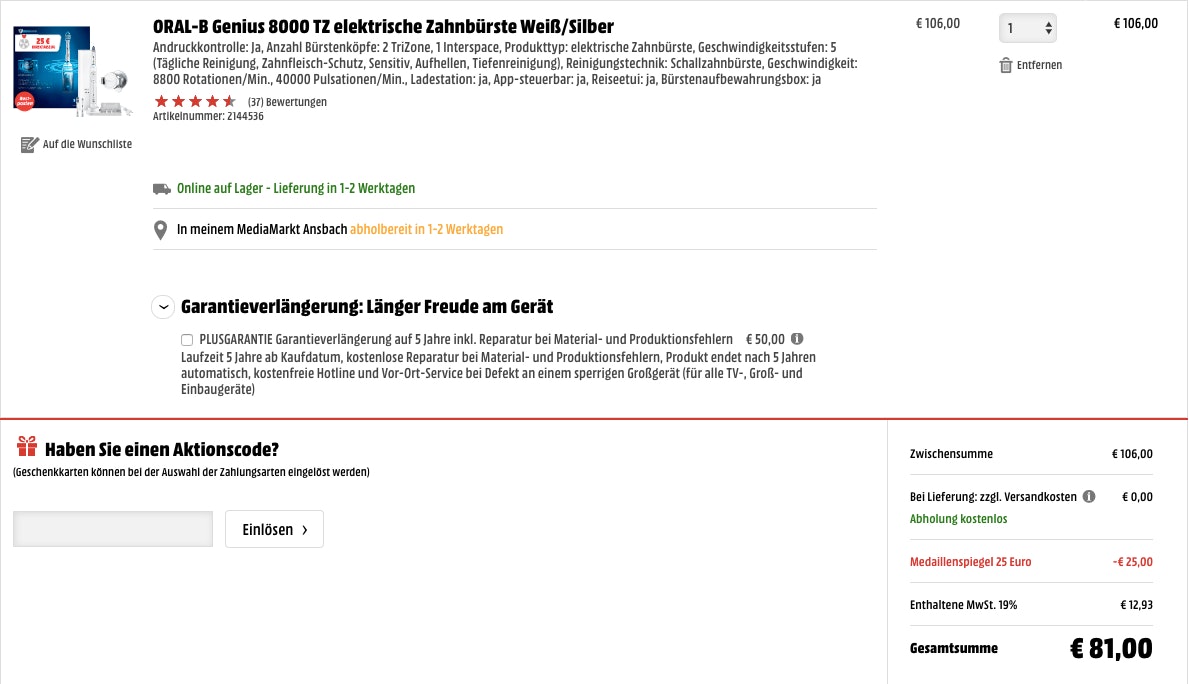Click the toothbrush product thumbnail
The height and width of the screenshot is (684, 1189).
point(72,69)
